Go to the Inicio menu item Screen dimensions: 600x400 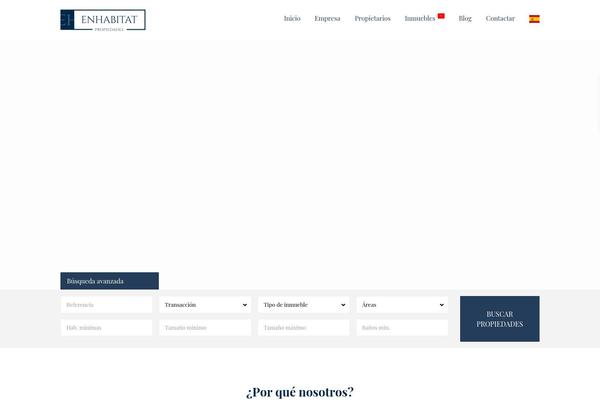(x=292, y=18)
